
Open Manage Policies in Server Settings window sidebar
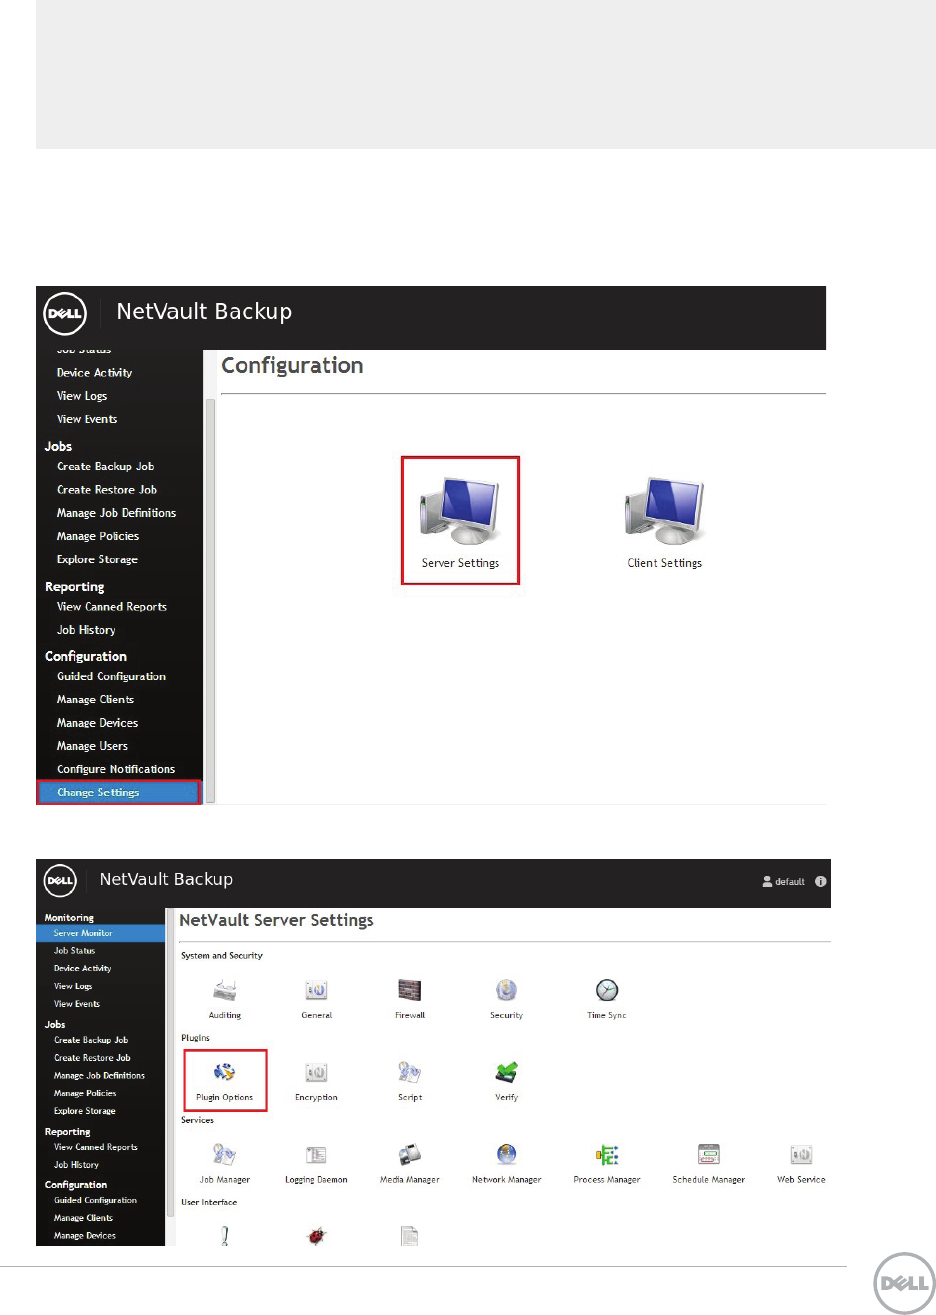(x=85, y=1093)
